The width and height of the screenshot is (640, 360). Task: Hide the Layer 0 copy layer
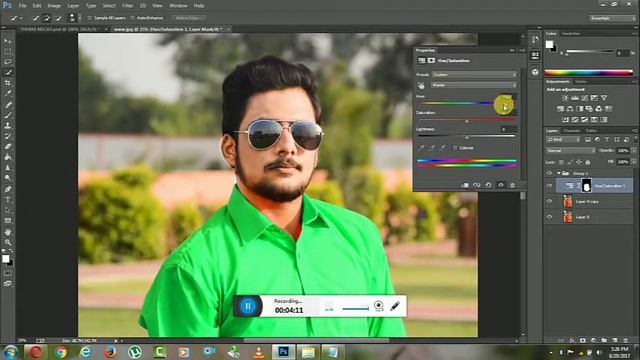549,201
